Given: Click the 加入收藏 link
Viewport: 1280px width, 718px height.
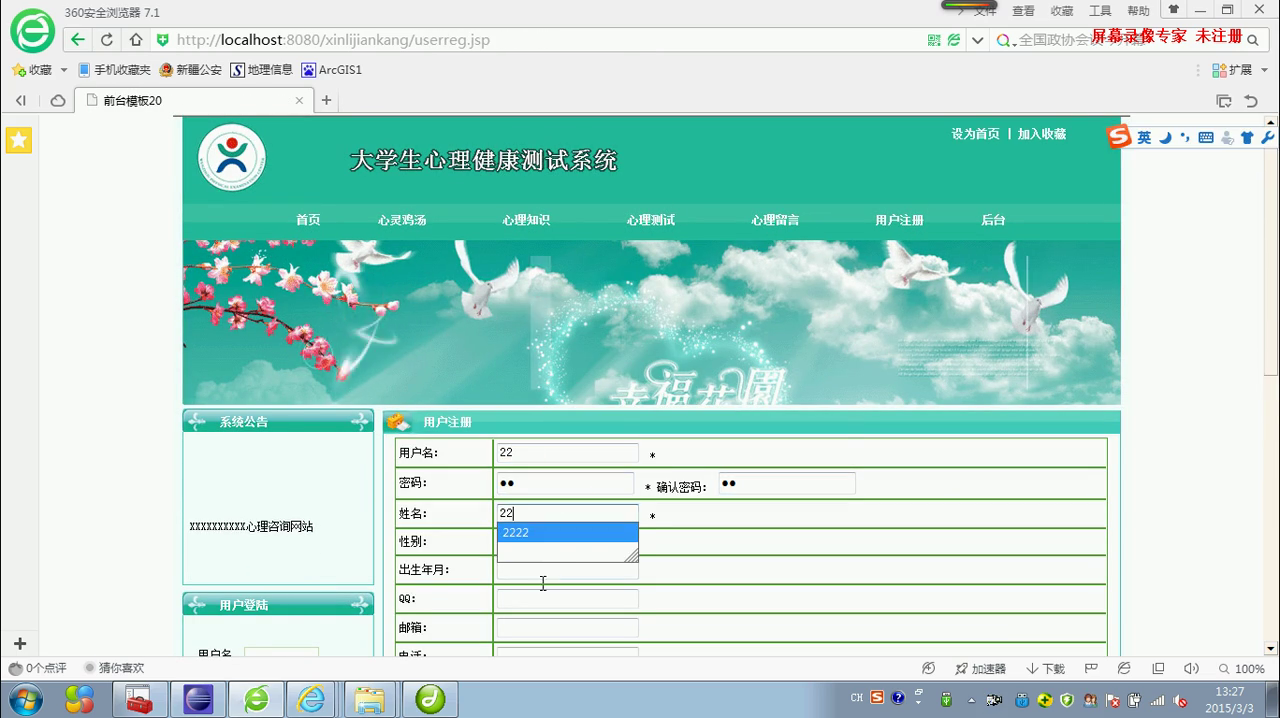Looking at the screenshot, I should click(1042, 134).
